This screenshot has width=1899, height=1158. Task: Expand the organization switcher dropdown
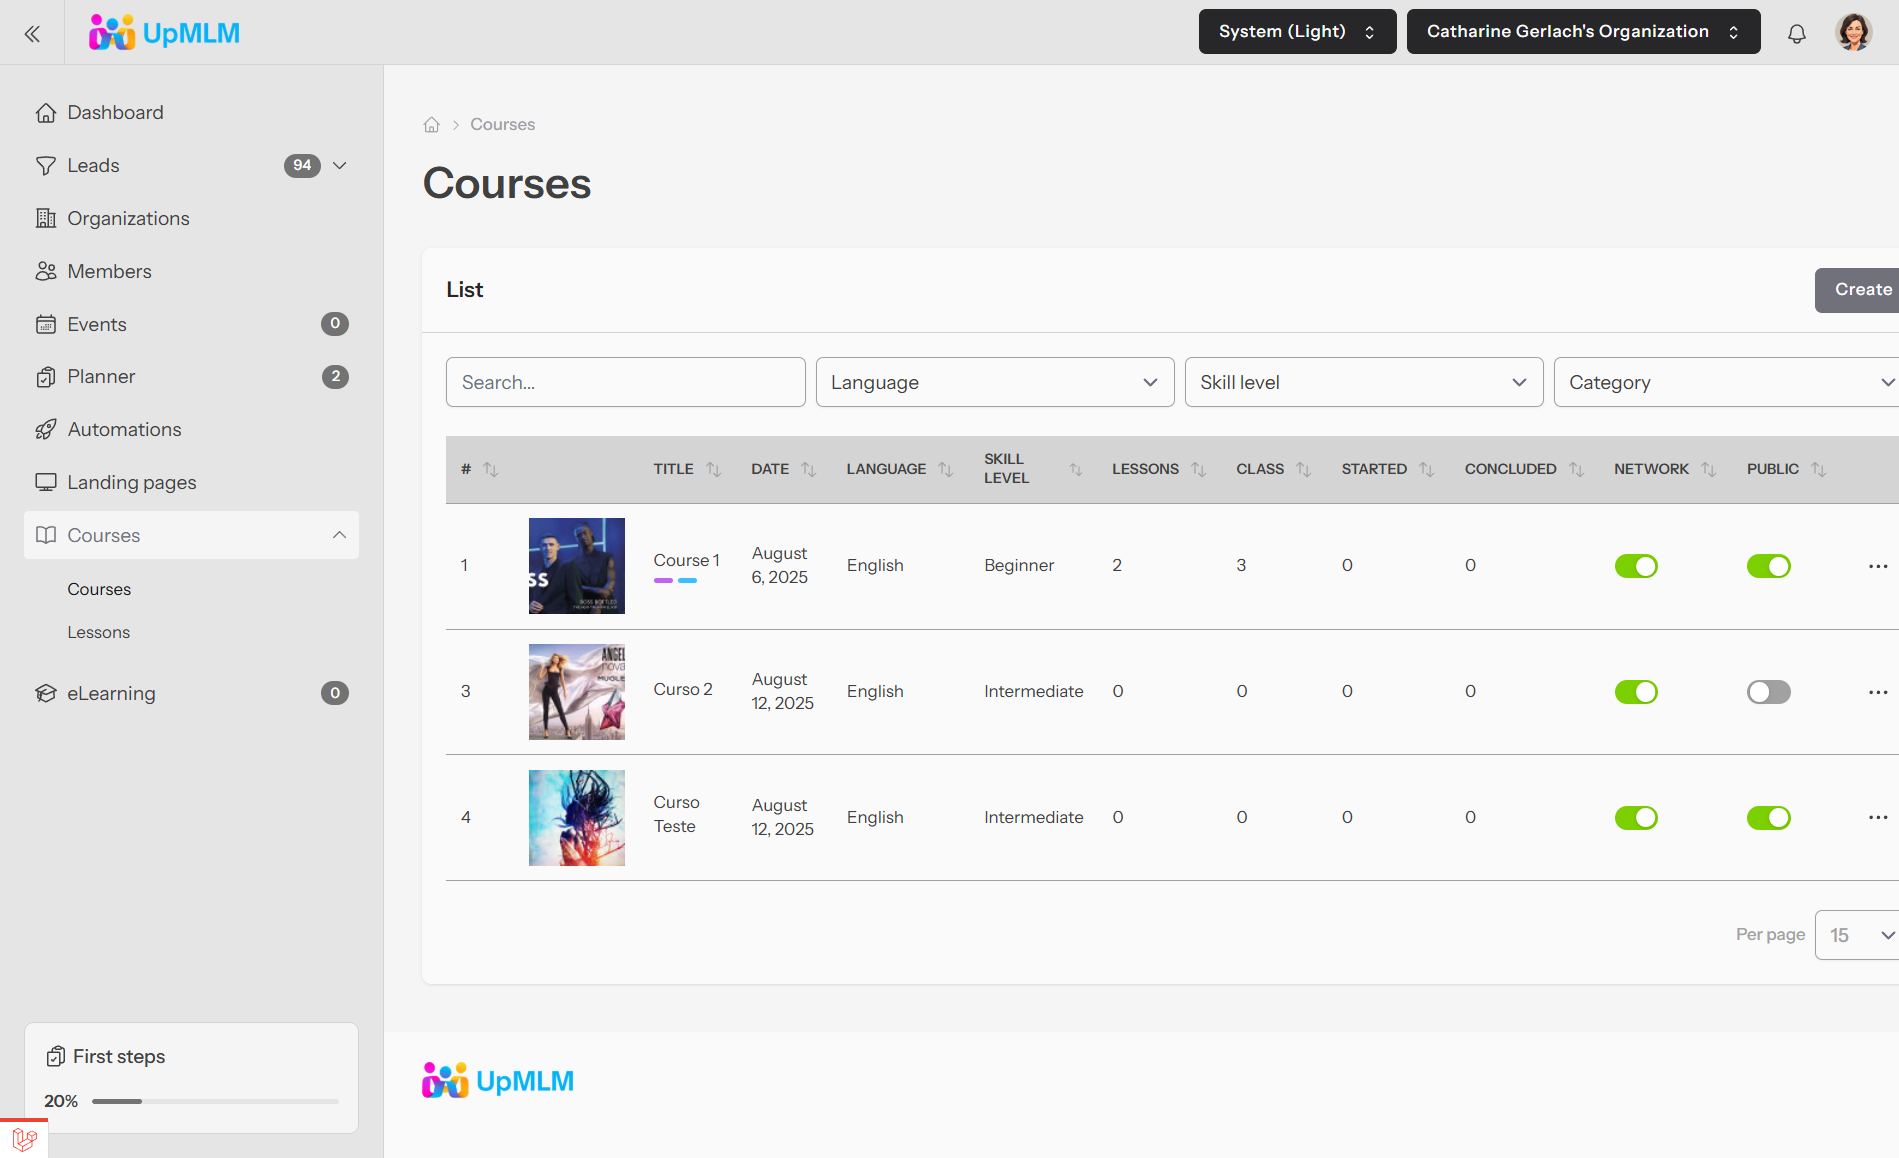click(x=1582, y=32)
